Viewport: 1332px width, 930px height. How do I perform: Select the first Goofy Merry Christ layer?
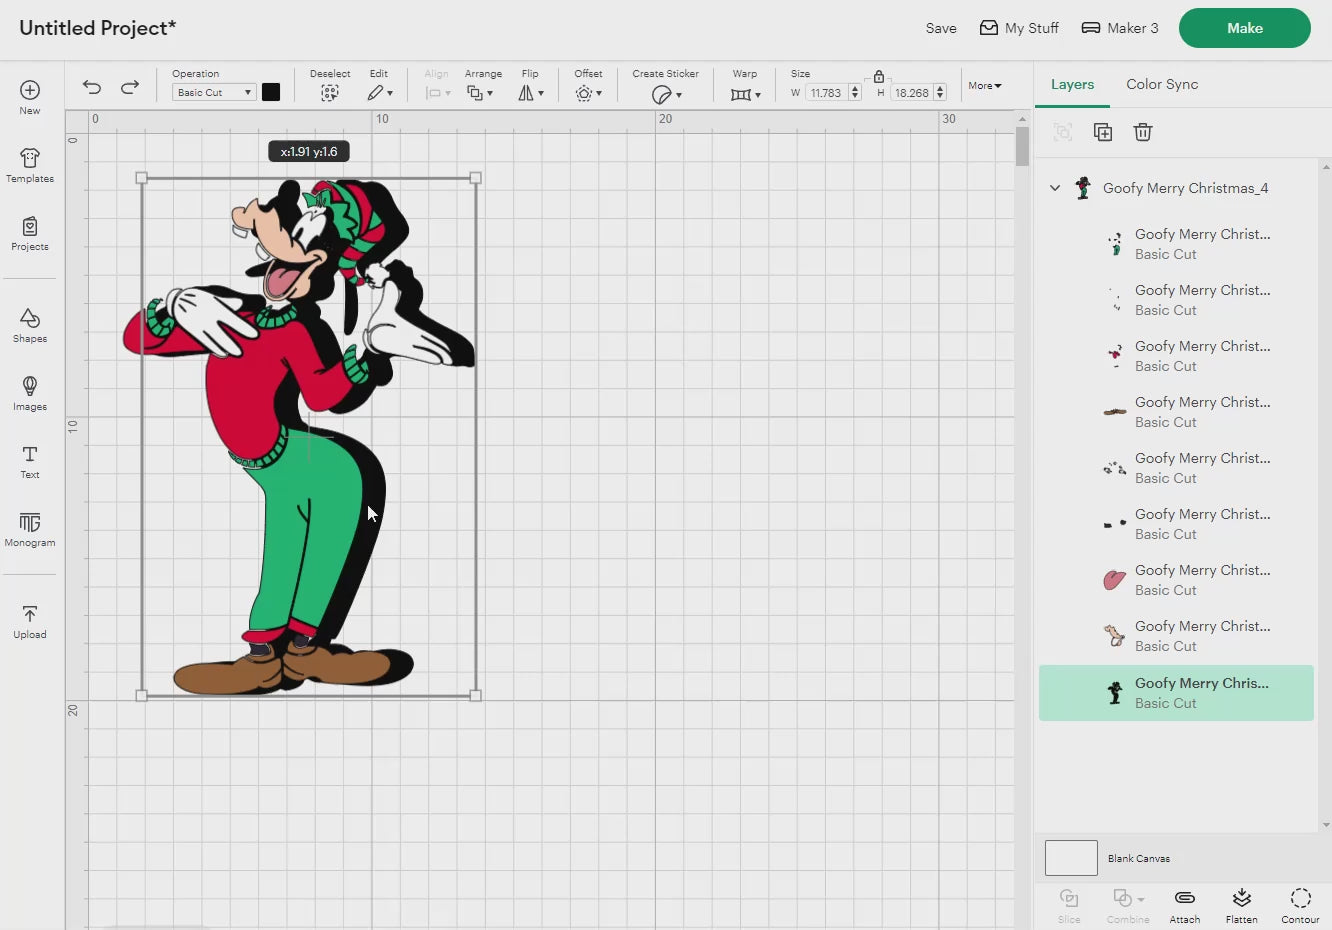click(1176, 244)
